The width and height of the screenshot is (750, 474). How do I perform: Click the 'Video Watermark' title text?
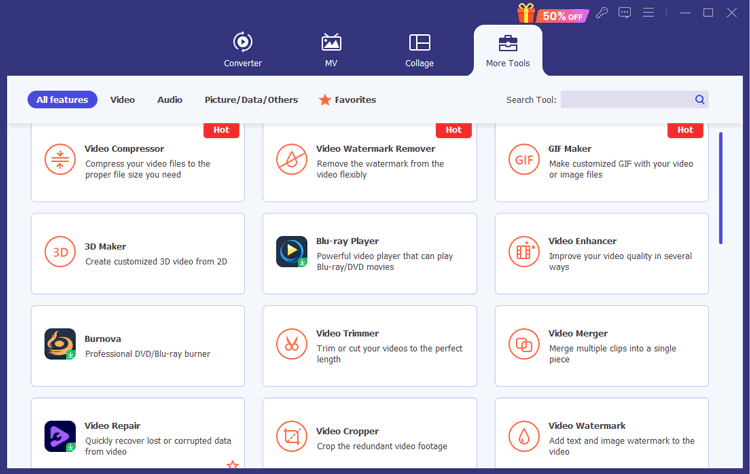pos(587,426)
